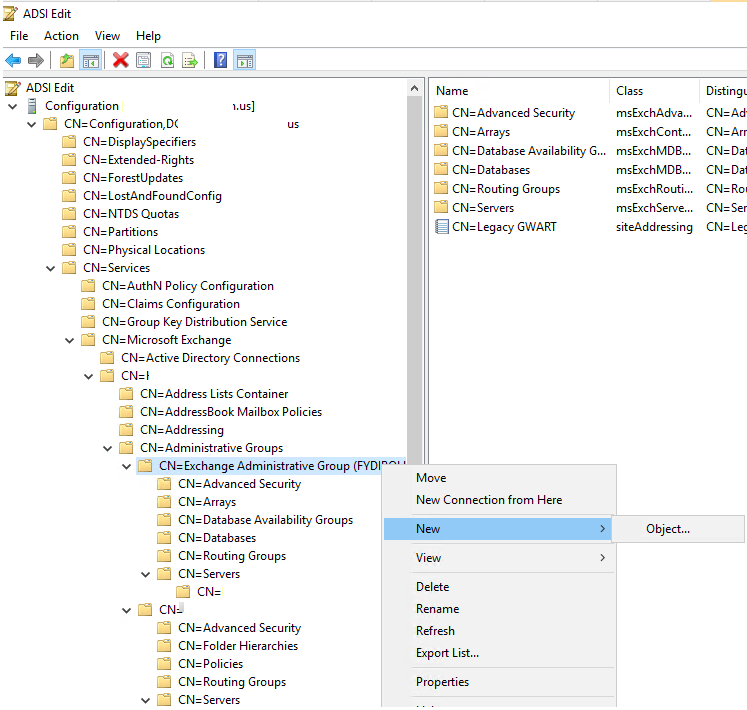Collapse the CN=Configuration,DC node

pyautogui.click(x=32, y=124)
